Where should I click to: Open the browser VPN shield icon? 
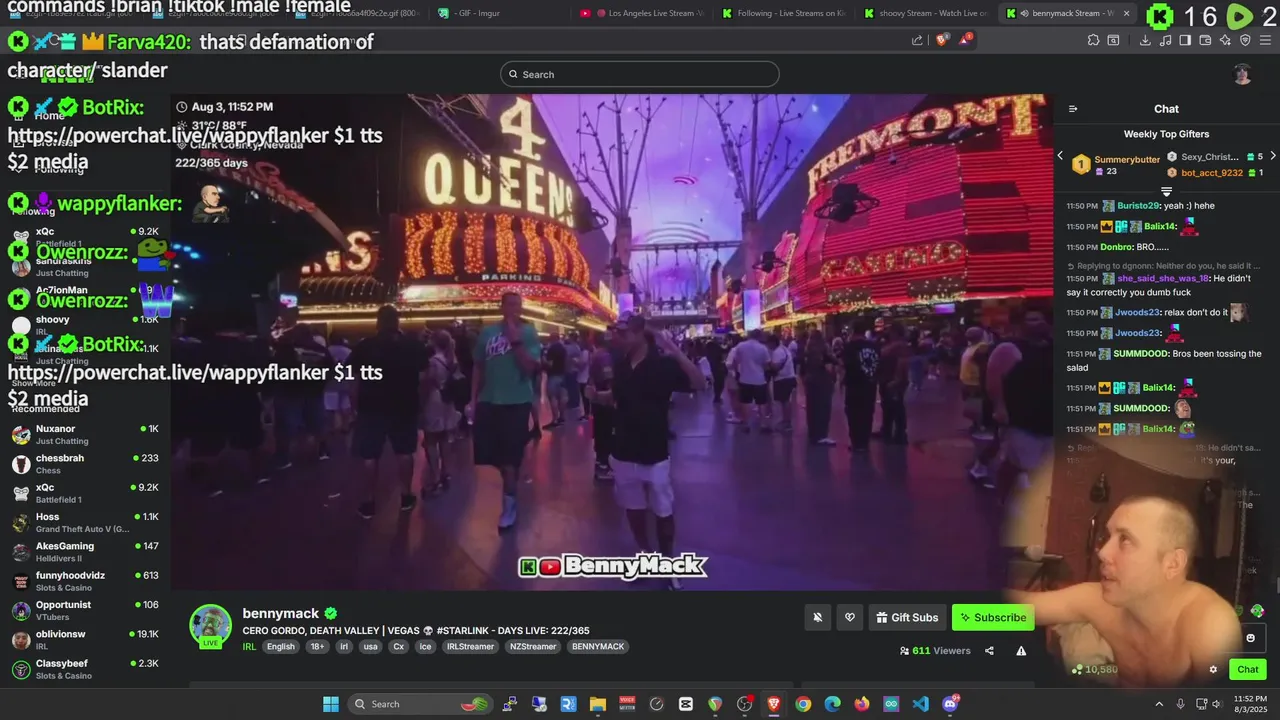(x=1245, y=40)
